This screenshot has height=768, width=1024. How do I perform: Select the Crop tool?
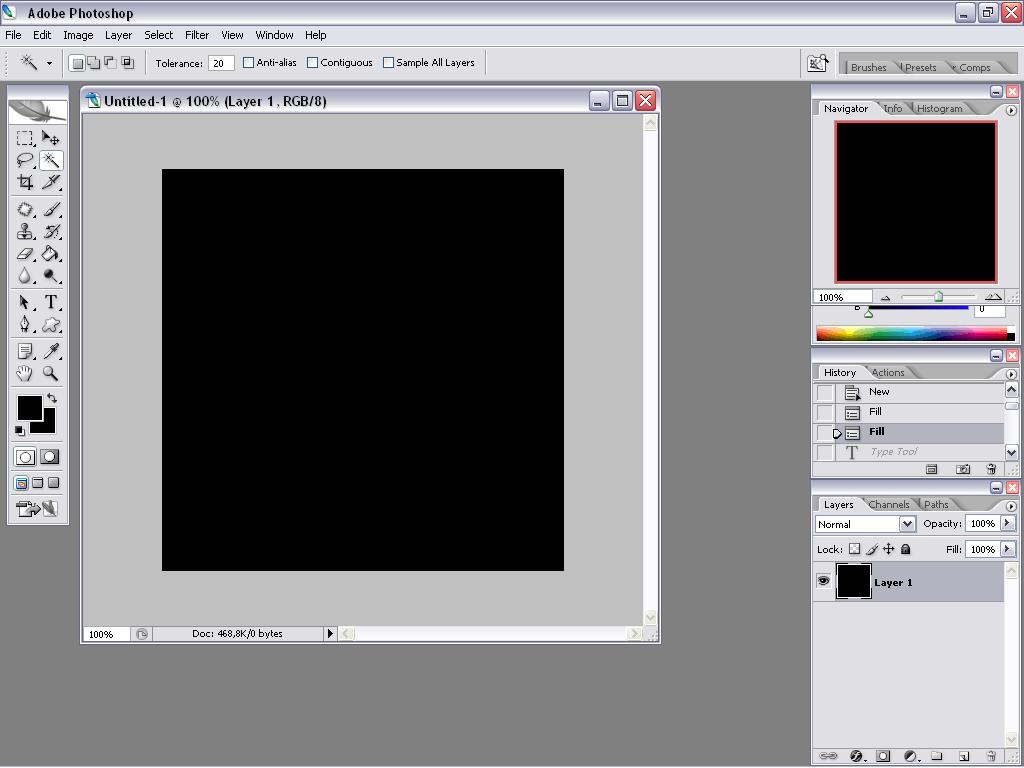click(x=25, y=182)
